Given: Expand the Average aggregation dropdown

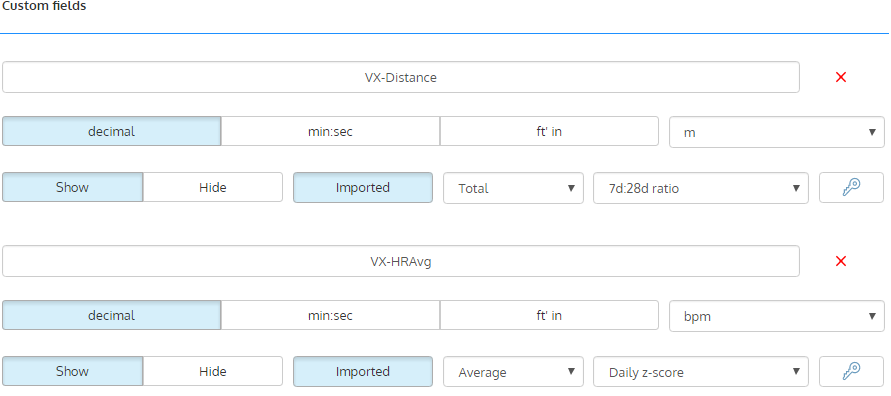Looking at the screenshot, I should coord(513,372).
